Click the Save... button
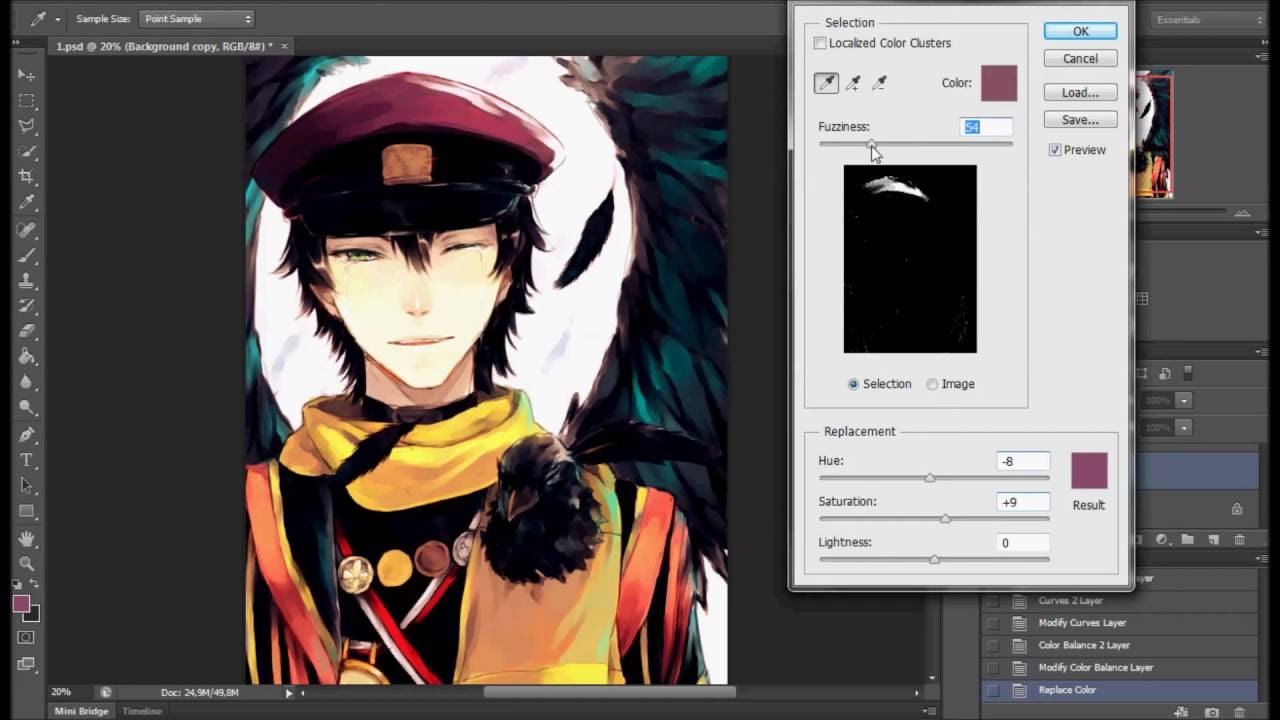This screenshot has height=720, width=1280. click(x=1080, y=120)
